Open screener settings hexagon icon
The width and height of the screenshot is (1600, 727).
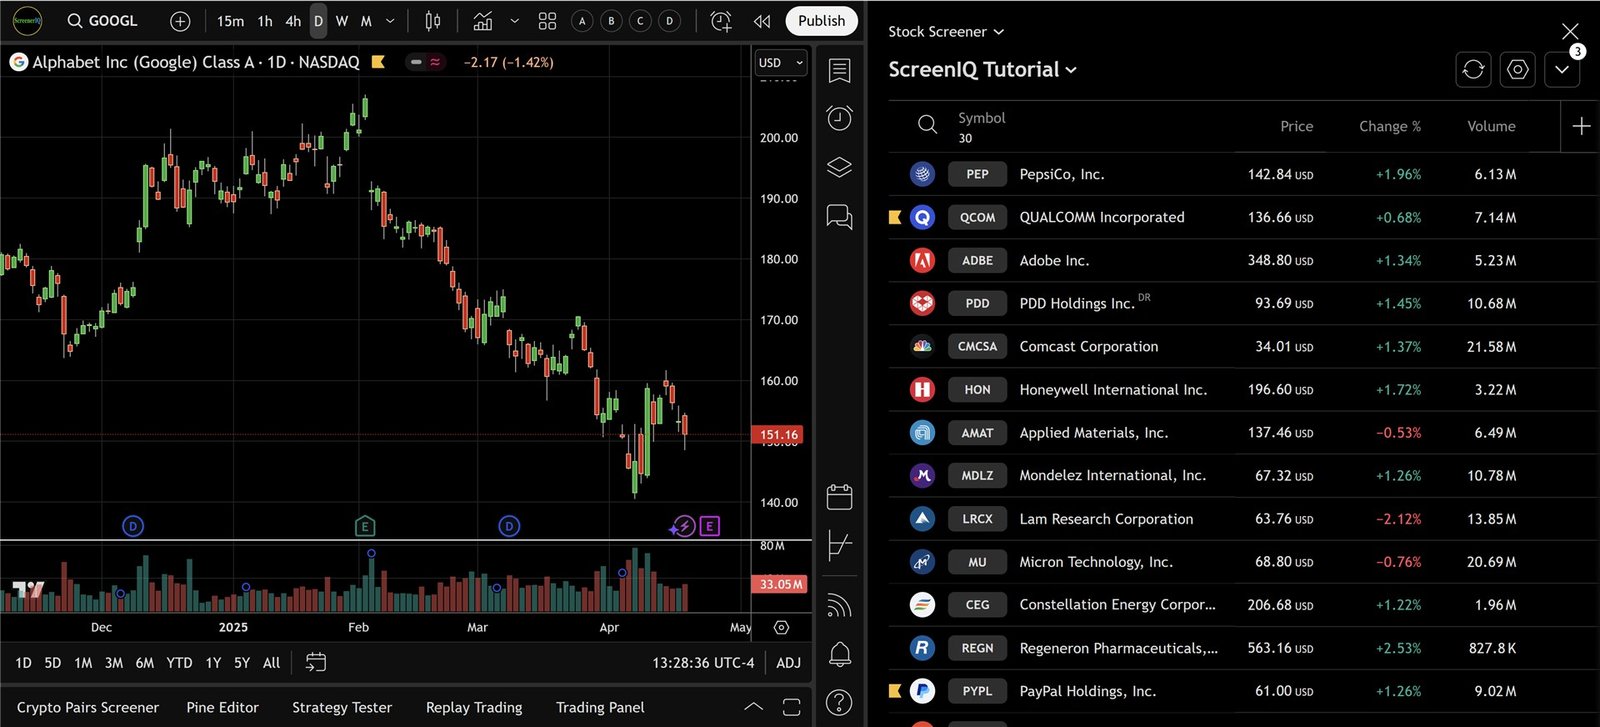(1518, 70)
